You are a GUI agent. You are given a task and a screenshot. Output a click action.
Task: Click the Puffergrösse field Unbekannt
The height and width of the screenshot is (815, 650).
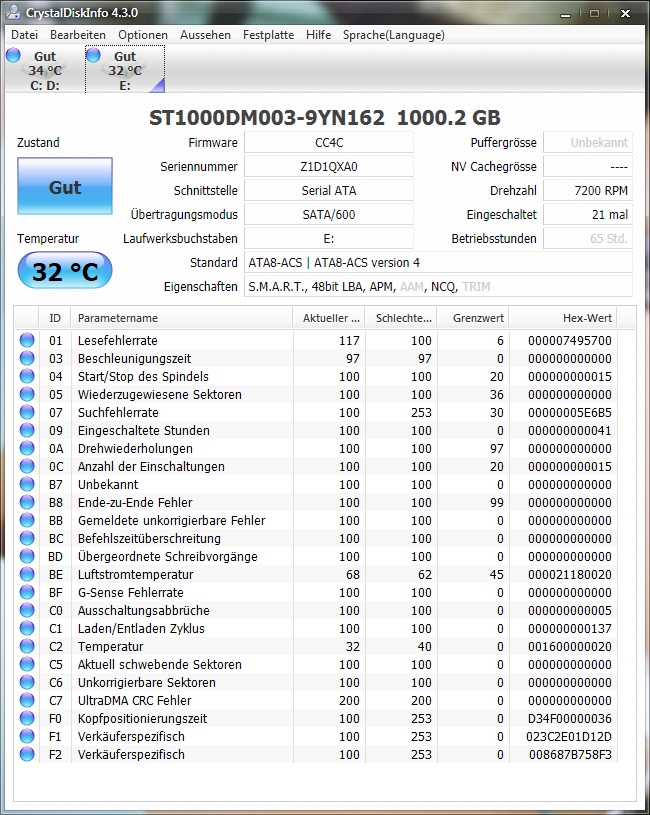(588, 142)
